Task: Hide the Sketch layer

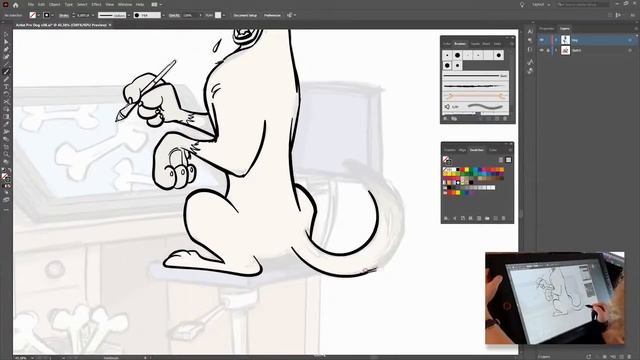Action: pyautogui.click(x=542, y=50)
